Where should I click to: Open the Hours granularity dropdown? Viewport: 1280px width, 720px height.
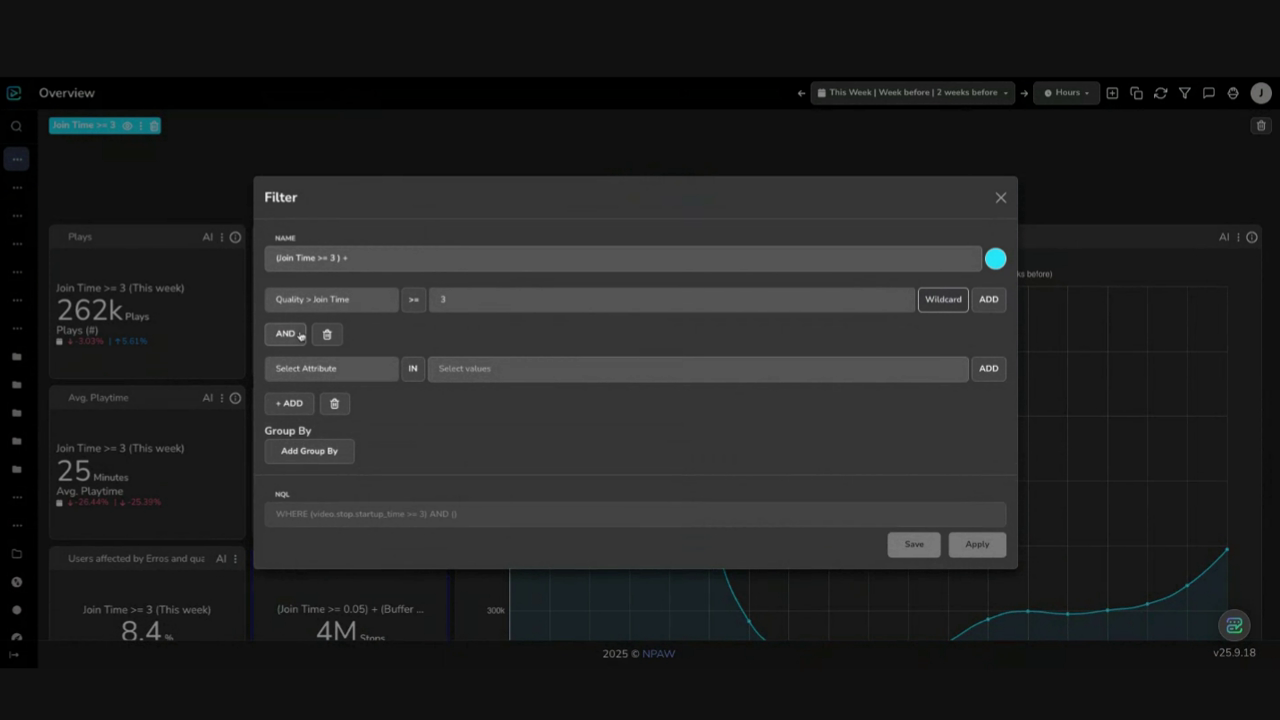pos(1067,93)
